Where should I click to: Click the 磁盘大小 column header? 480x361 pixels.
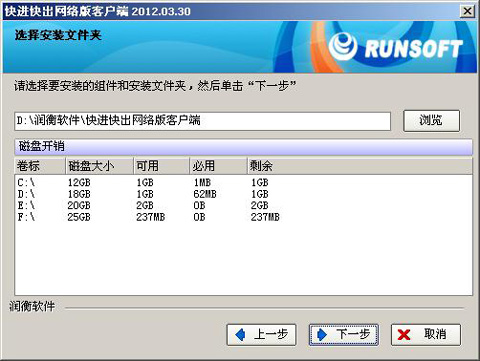[100, 166]
